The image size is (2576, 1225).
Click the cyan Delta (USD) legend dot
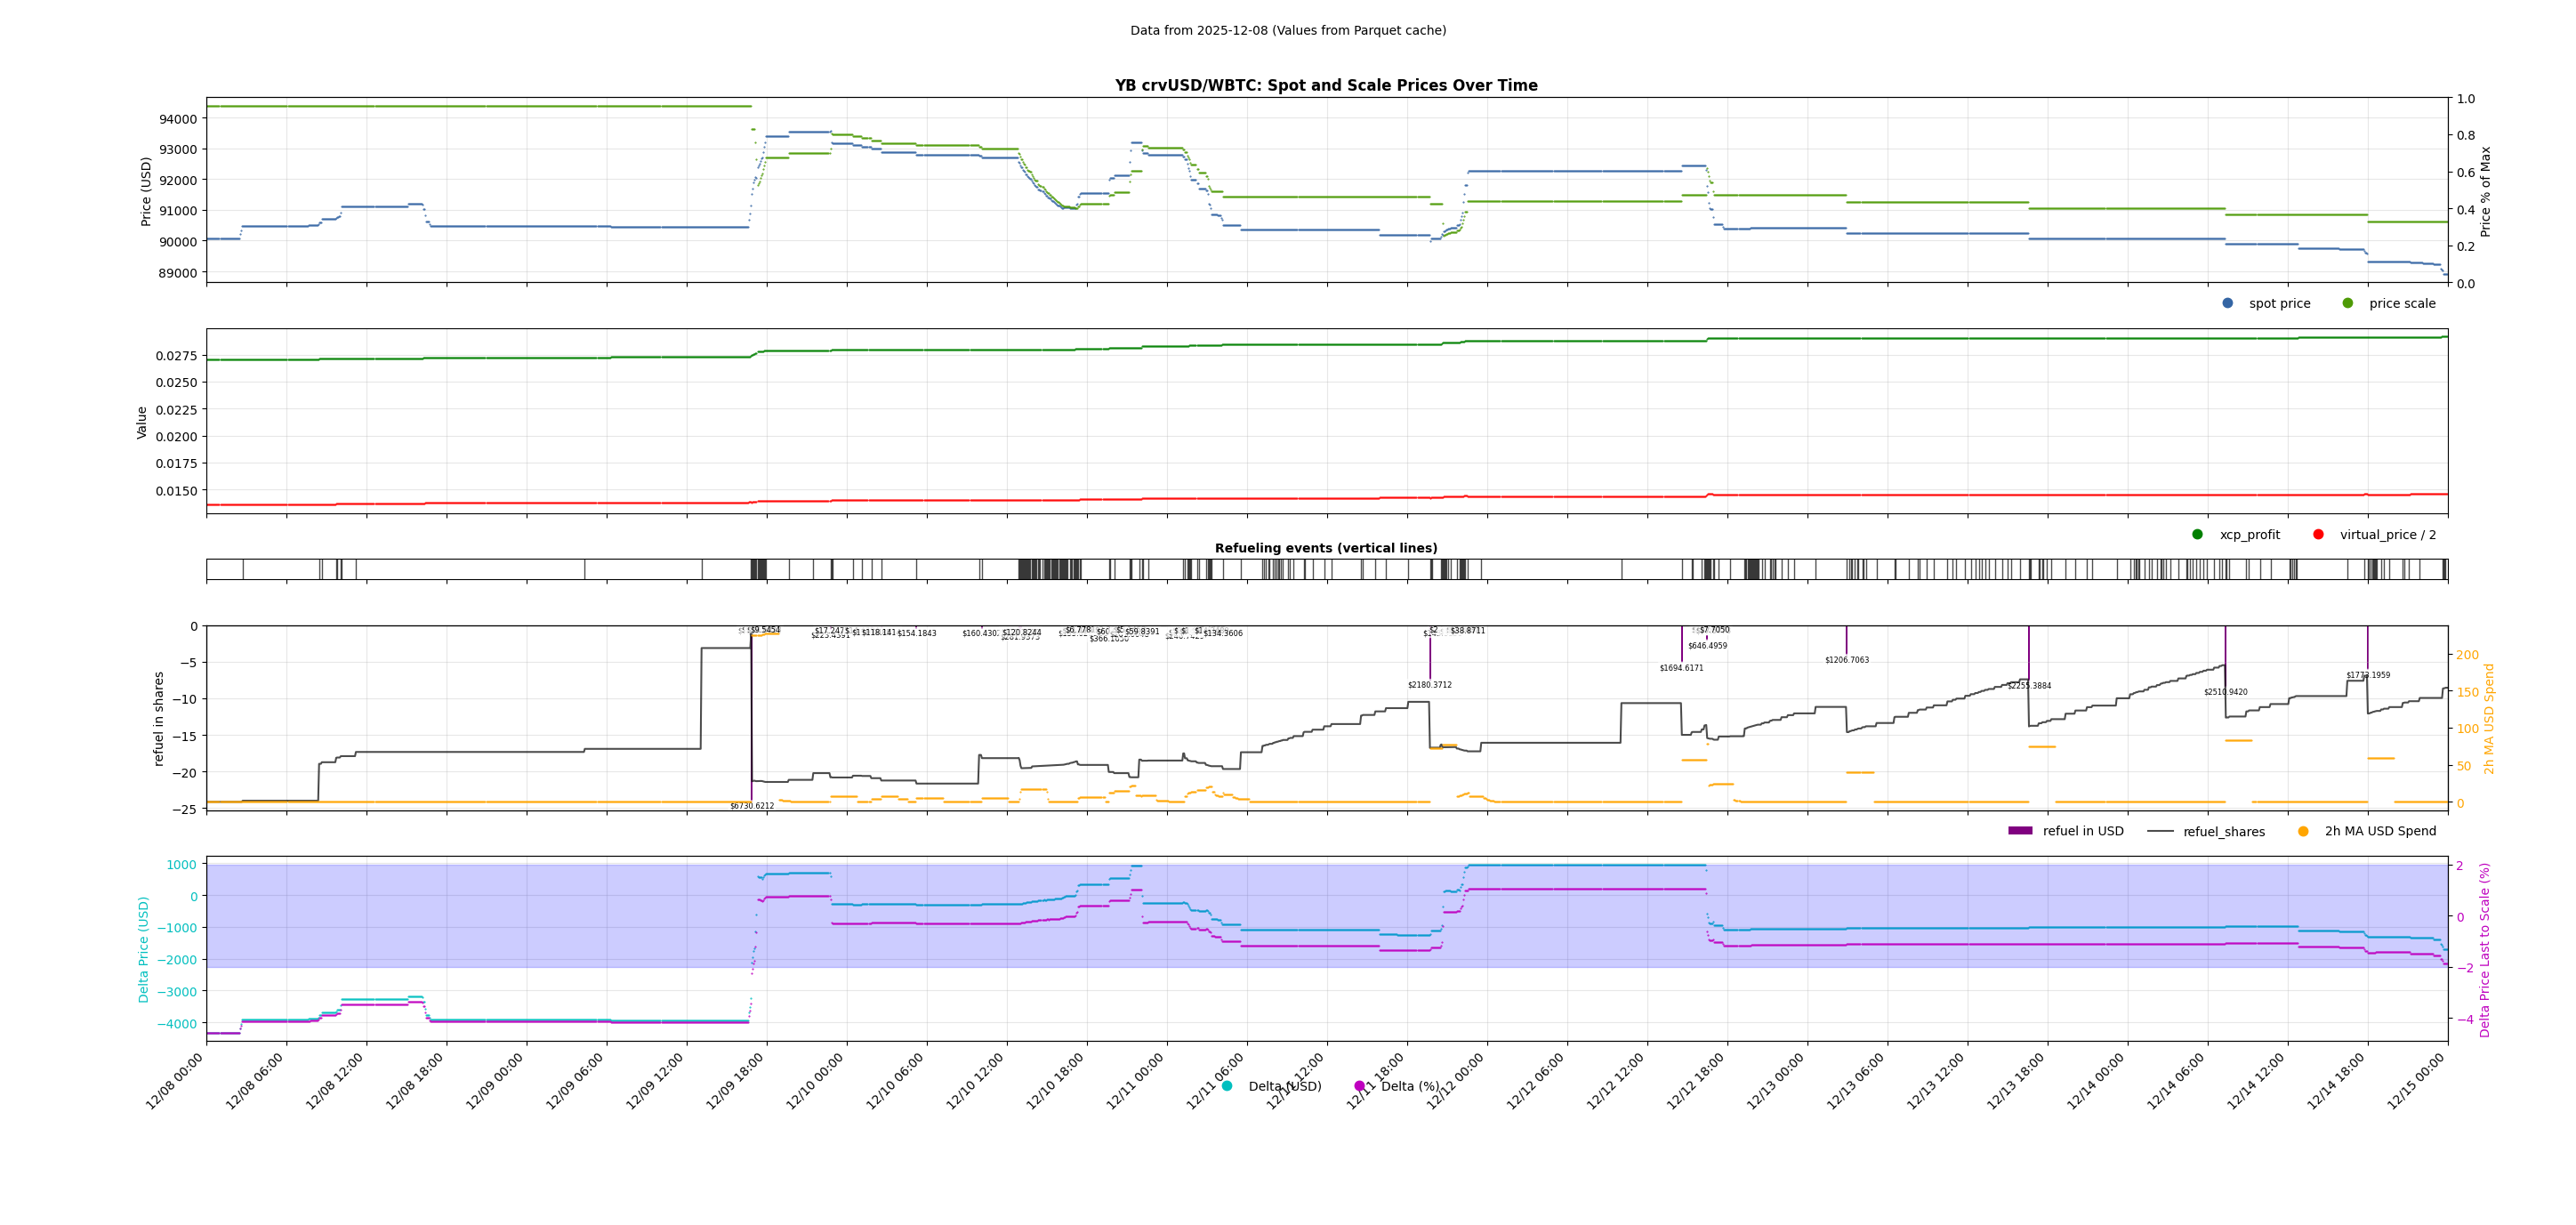tap(1227, 1086)
